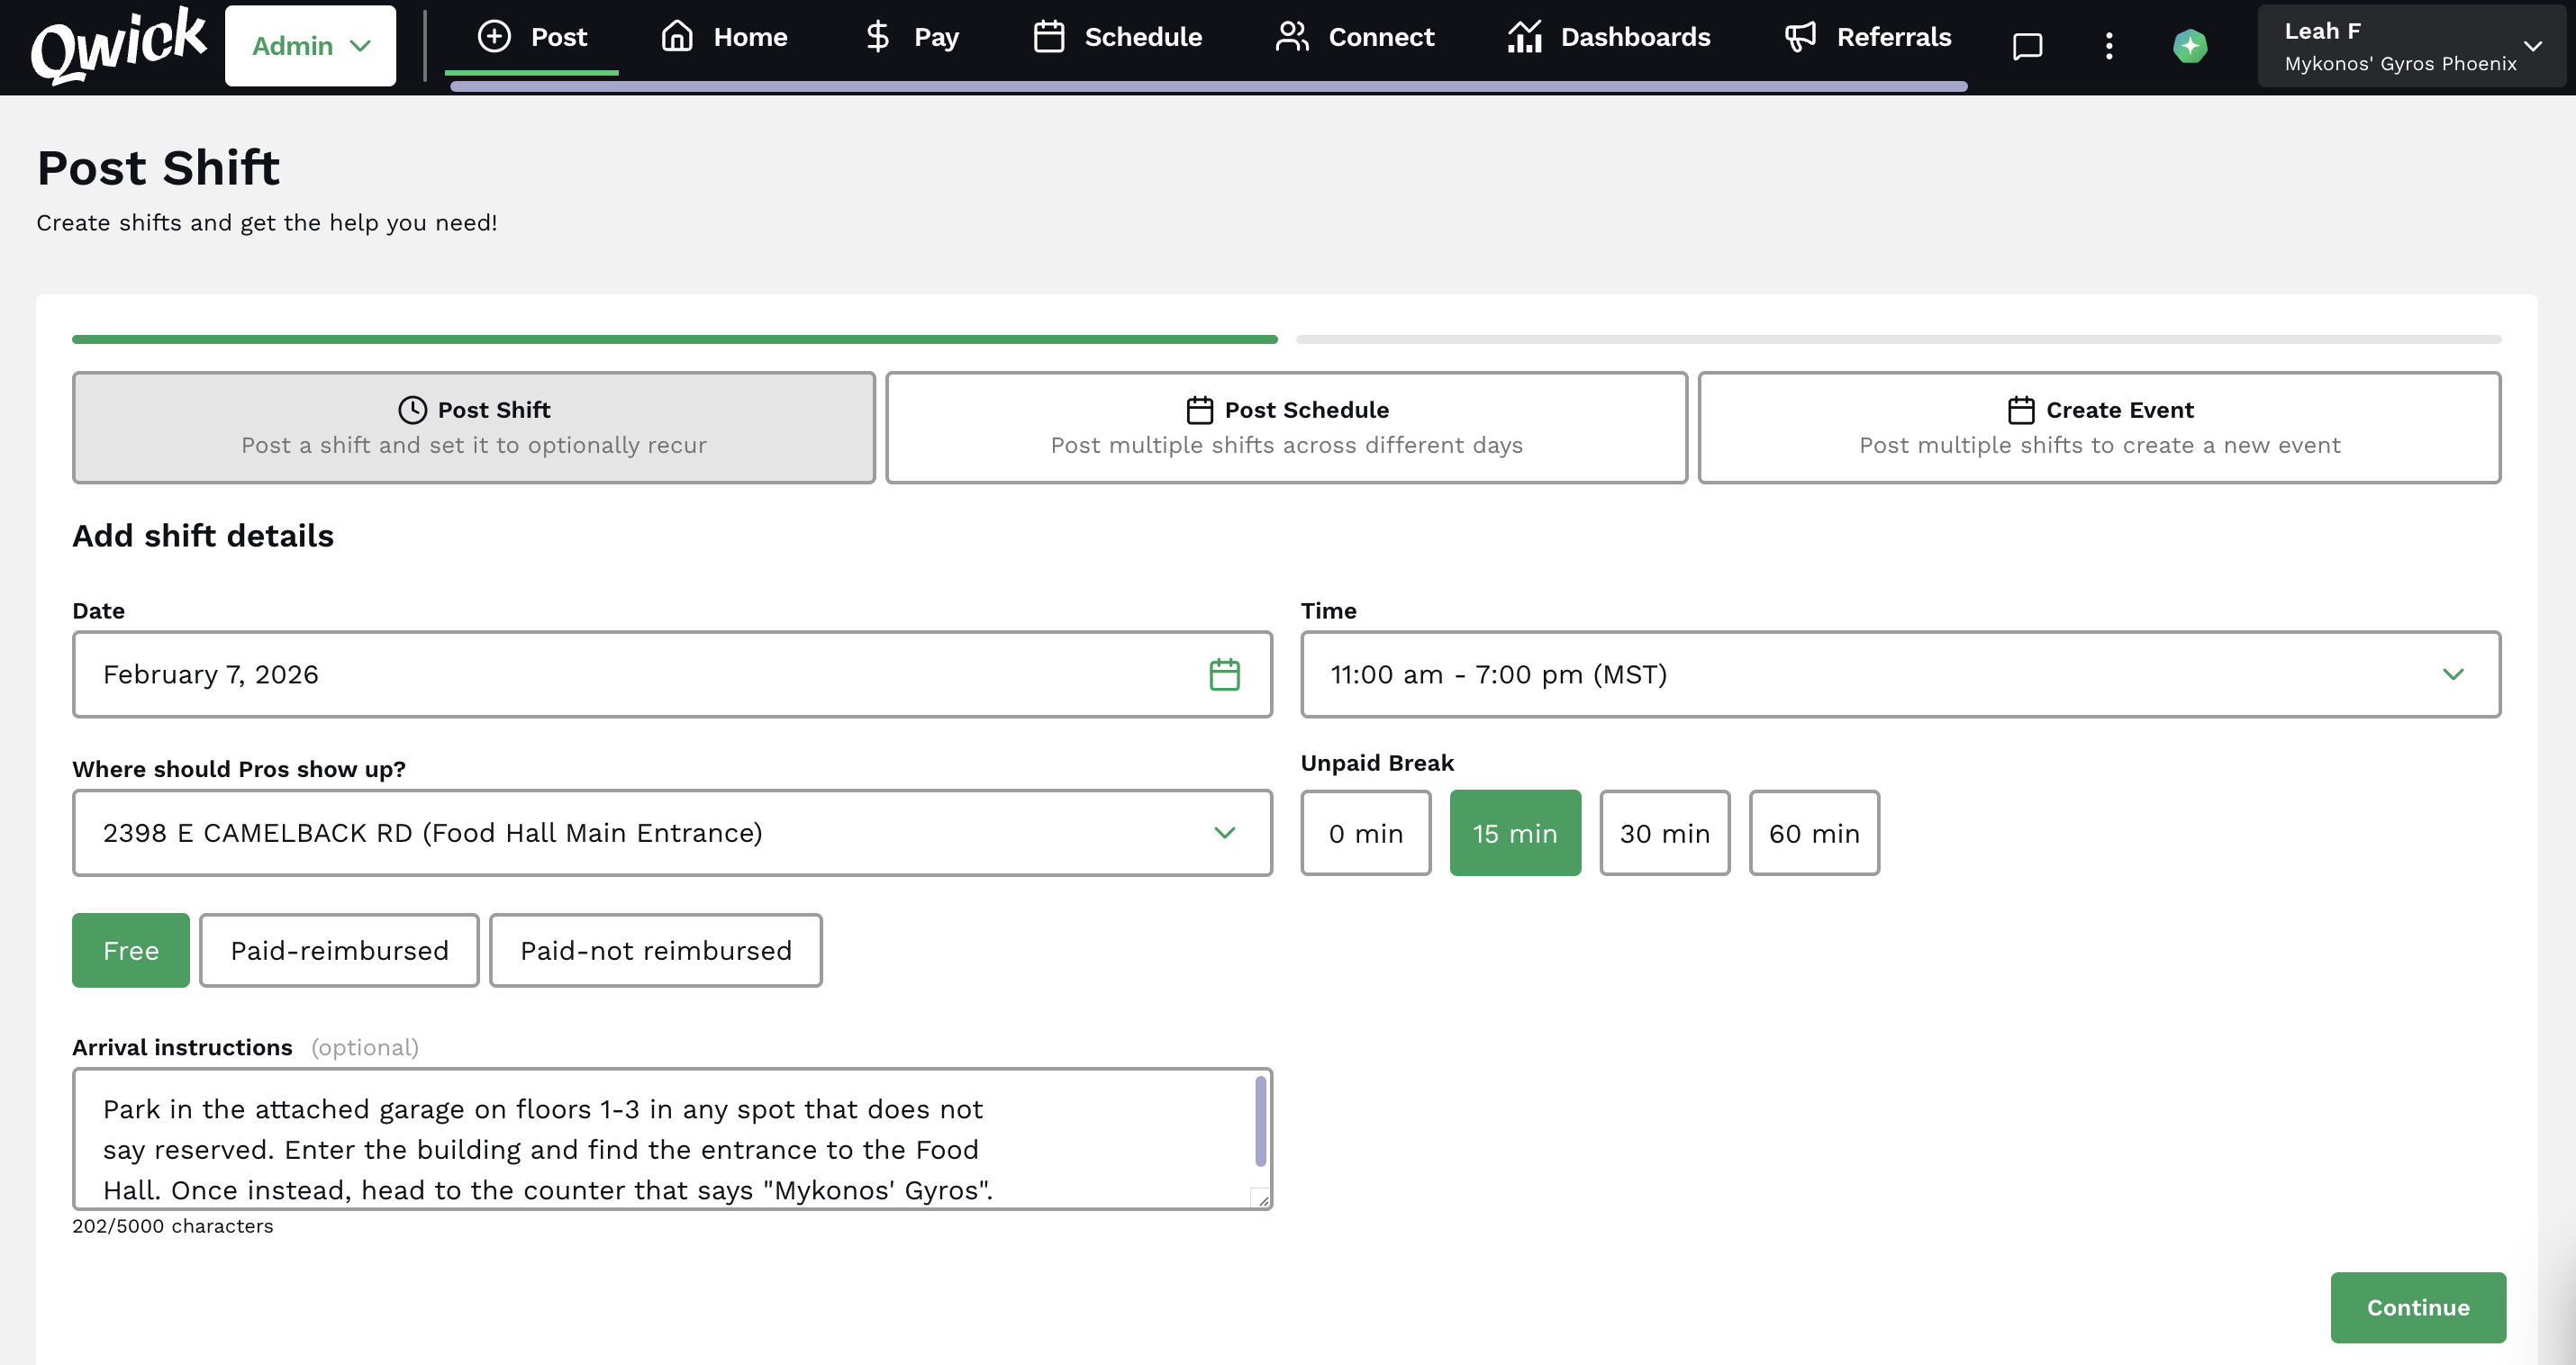
Task: Click the Pay dollar sign icon
Action: 877,37
